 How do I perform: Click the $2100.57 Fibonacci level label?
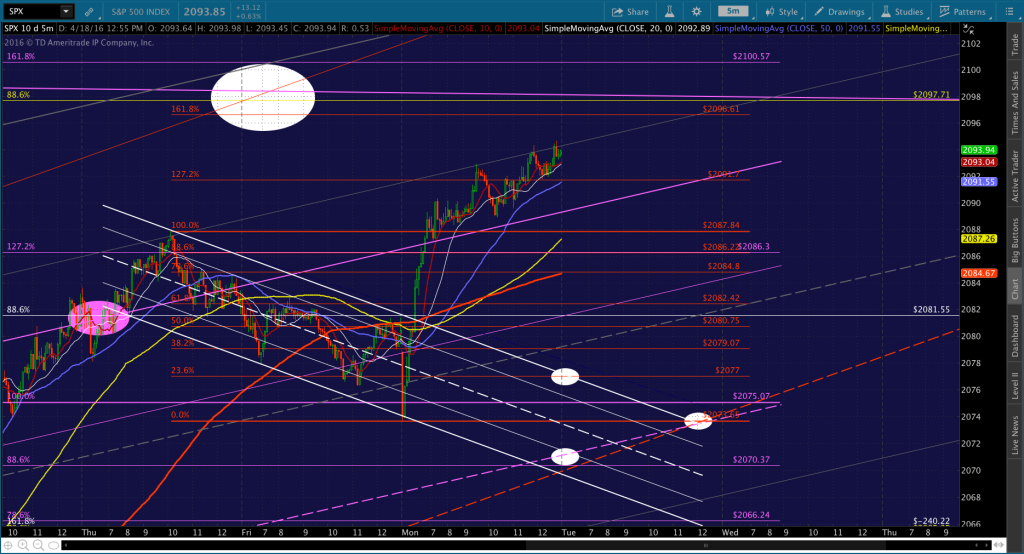[x=751, y=56]
